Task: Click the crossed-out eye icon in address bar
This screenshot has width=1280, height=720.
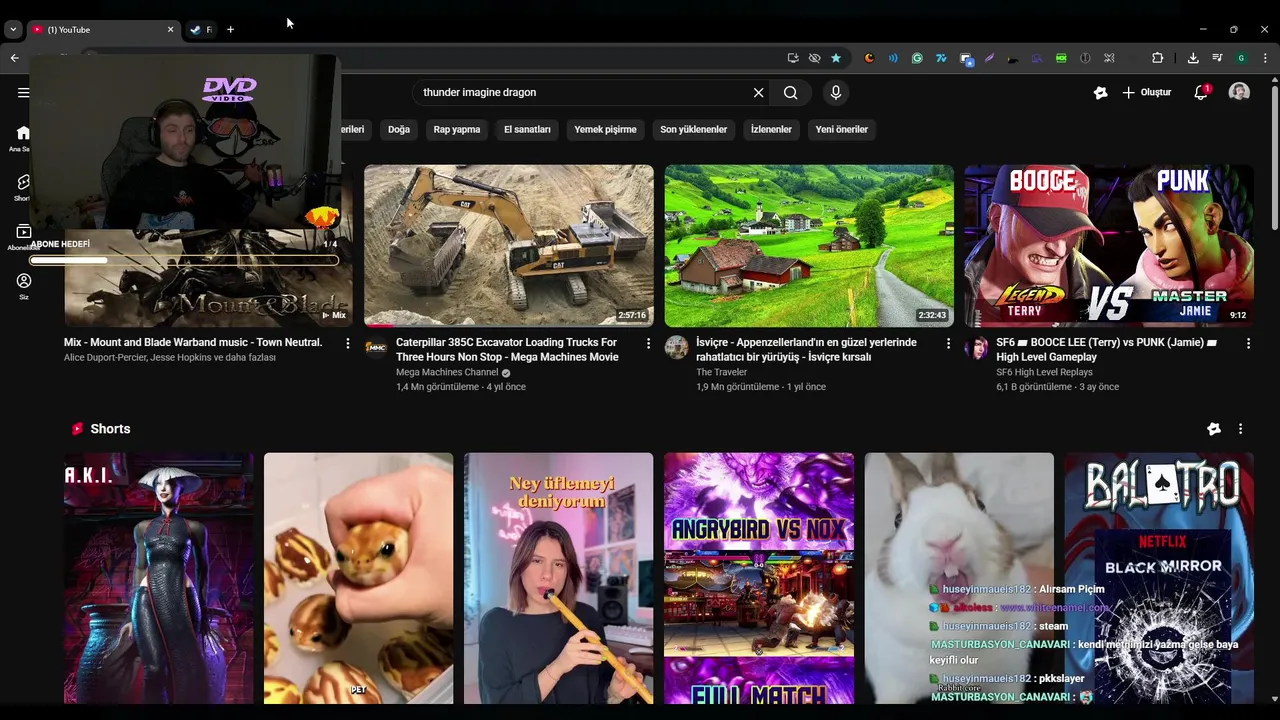Action: point(815,58)
